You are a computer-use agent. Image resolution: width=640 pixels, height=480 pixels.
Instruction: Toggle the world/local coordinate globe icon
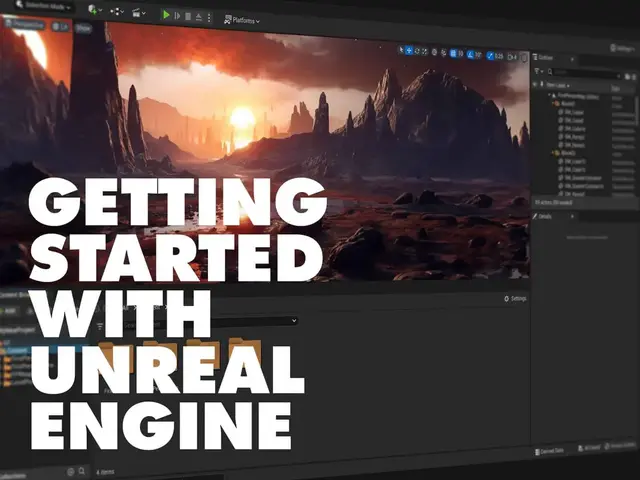434,52
